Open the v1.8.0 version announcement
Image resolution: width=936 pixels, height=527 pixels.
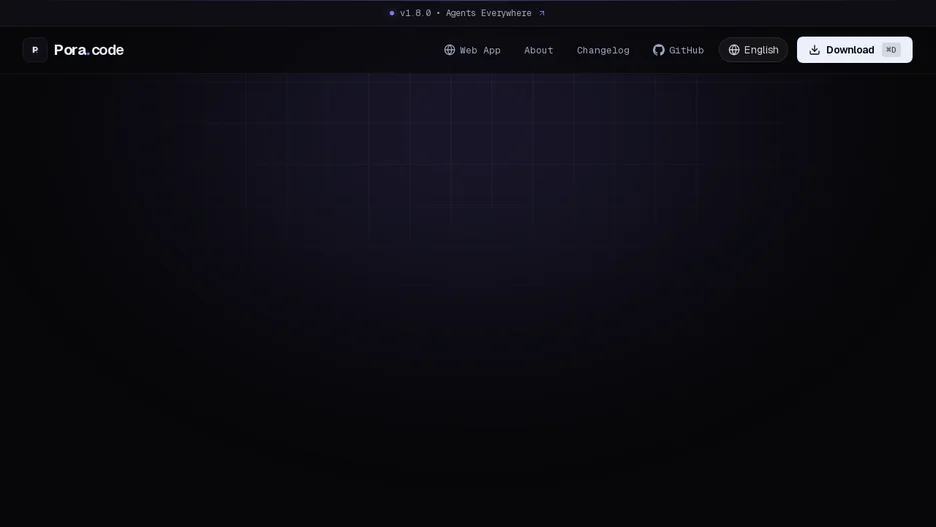[x=415, y=13]
